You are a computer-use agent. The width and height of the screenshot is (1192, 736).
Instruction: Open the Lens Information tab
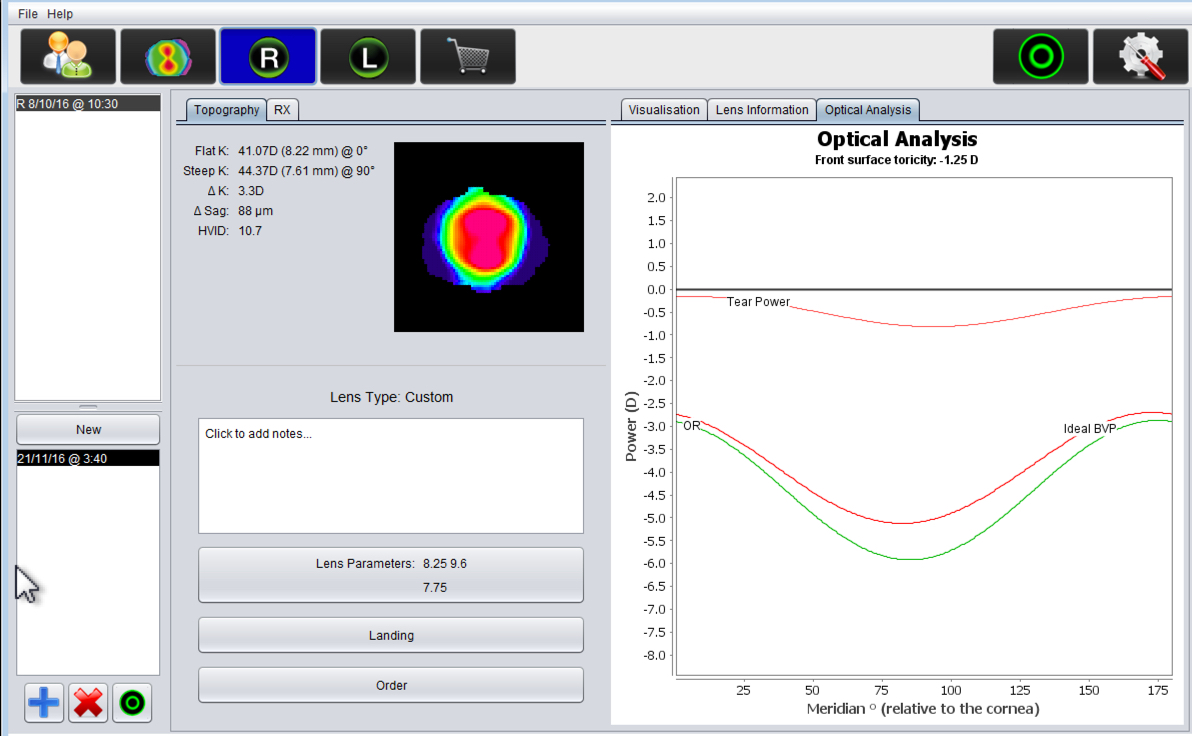point(761,109)
